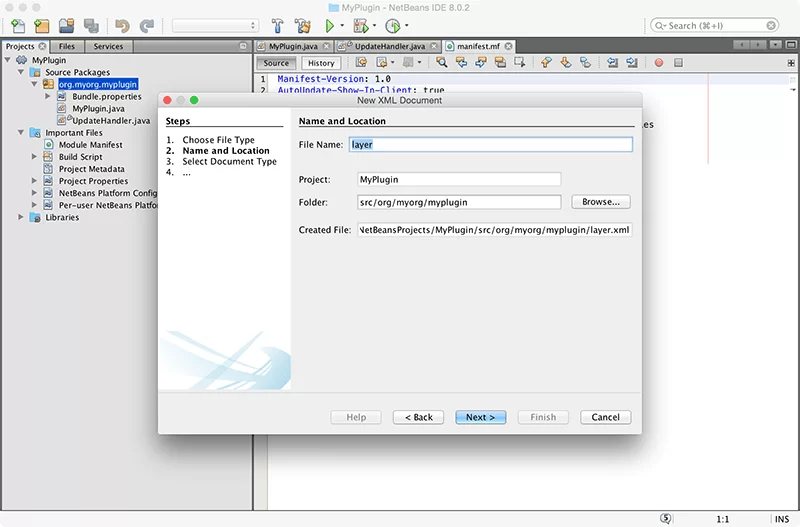This screenshot has height=527, width=800.
Task: Click the Browse... button
Action: (601, 202)
